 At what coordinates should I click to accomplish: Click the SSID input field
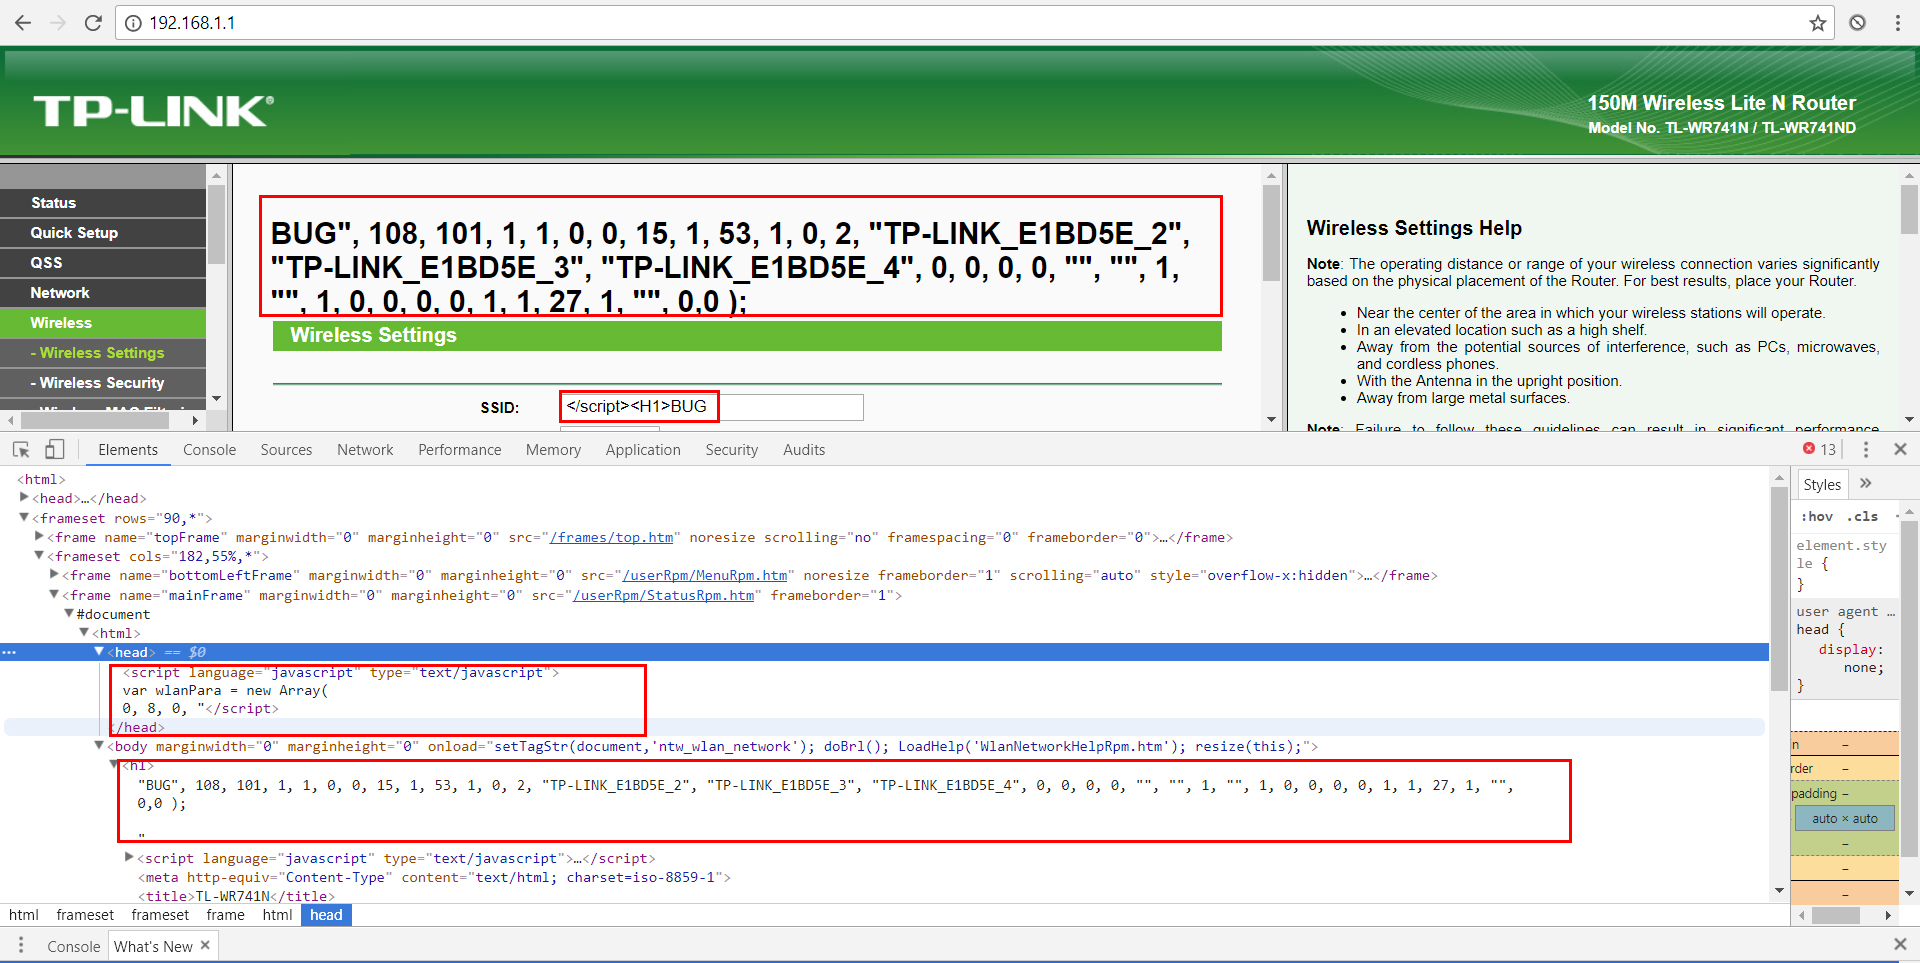click(712, 407)
